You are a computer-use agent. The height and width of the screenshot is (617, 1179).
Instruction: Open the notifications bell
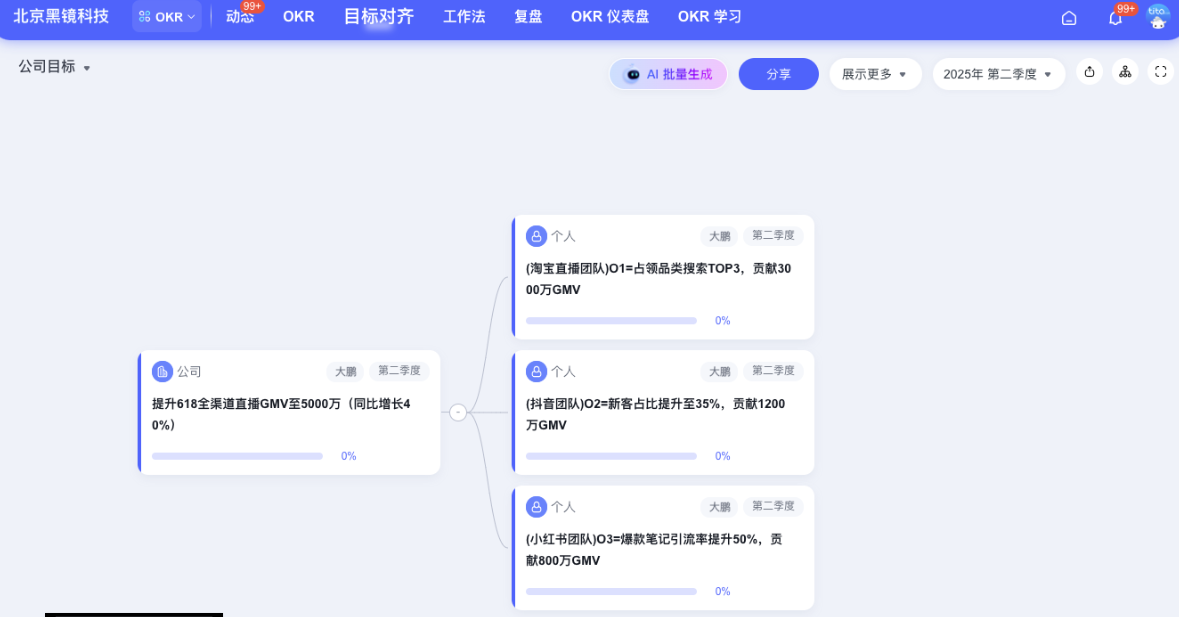click(x=1115, y=18)
